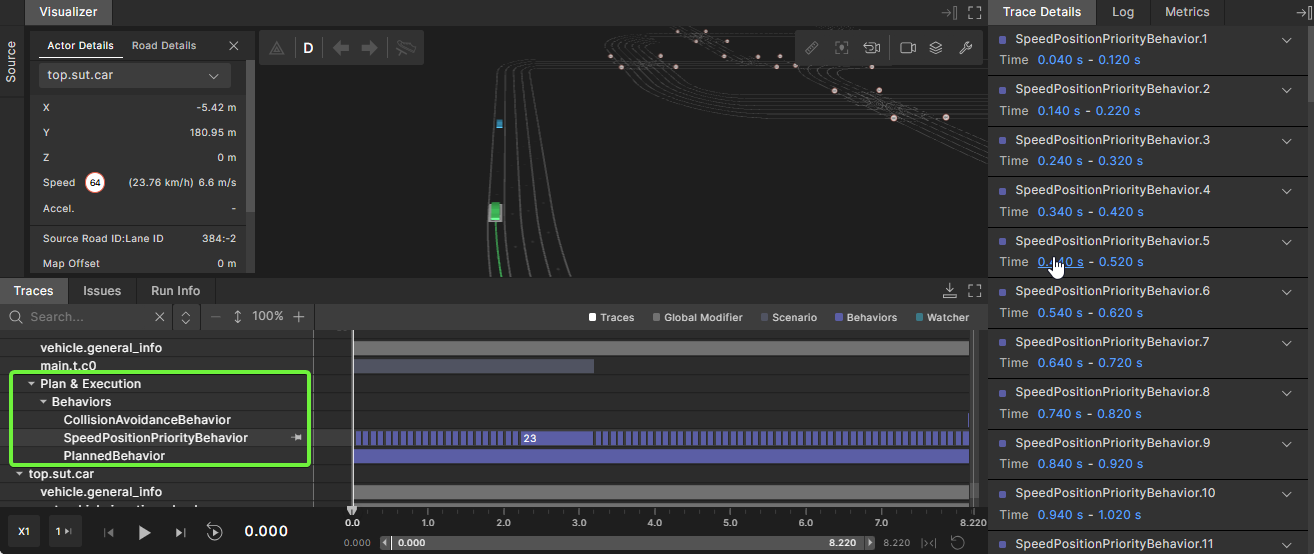Toggle the Global Modifier legend filter
Viewport: 1314px width, 554px height.
[698, 317]
